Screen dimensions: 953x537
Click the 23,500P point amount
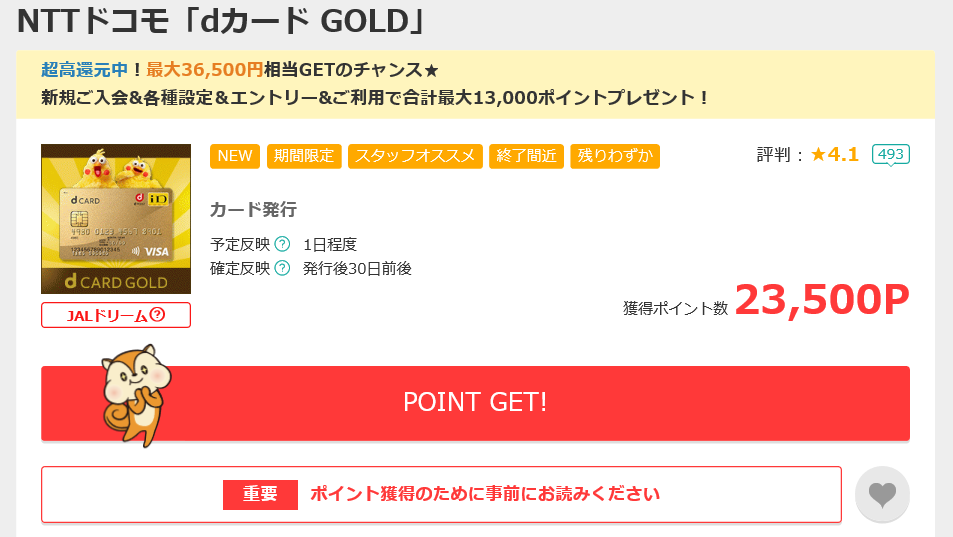click(822, 300)
